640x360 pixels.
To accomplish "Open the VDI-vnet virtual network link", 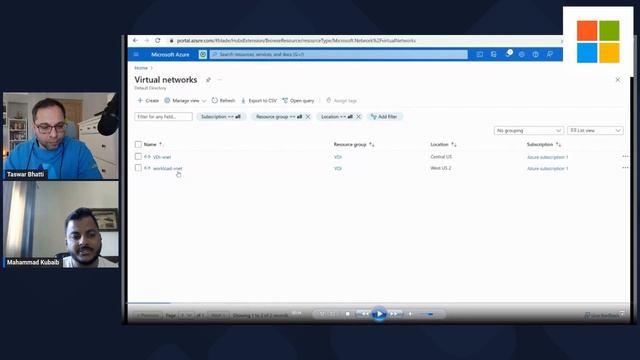I will [162, 157].
